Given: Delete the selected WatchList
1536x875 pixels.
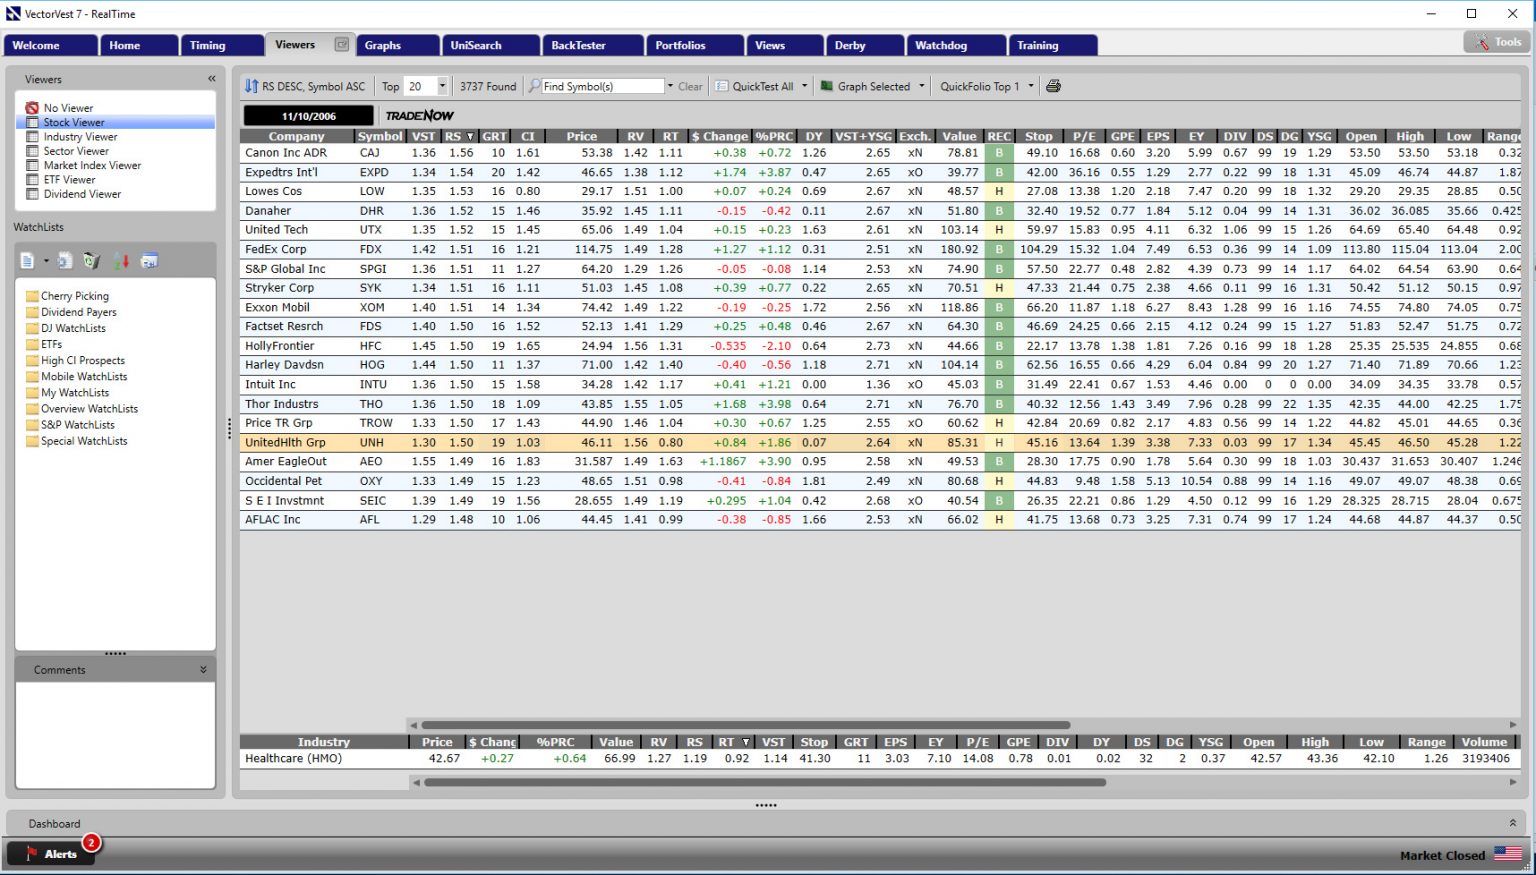Looking at the screenshot, I should 91,261.
